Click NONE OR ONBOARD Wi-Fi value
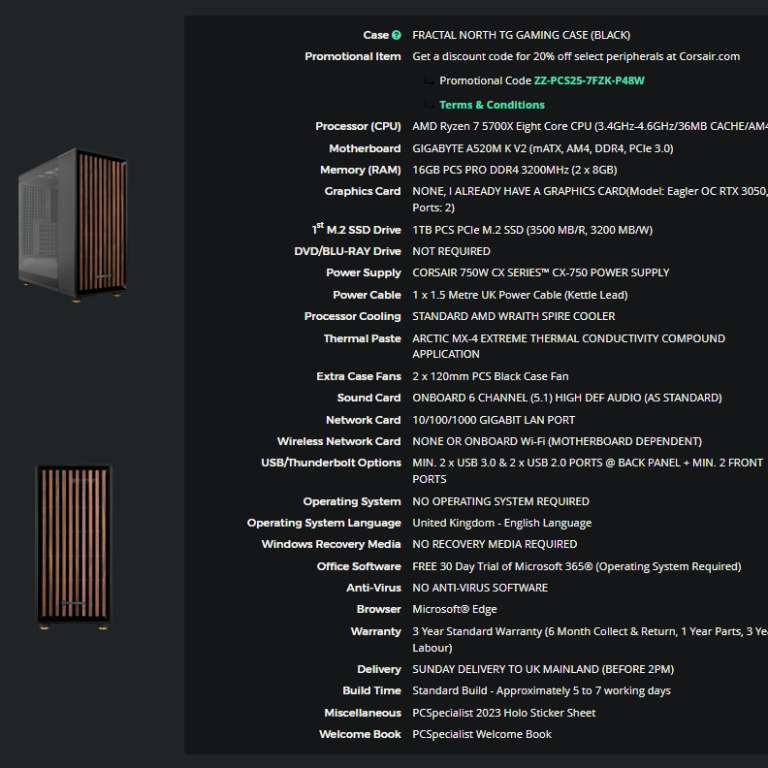The width and height of the screenshot is (768, 768). 557,441
